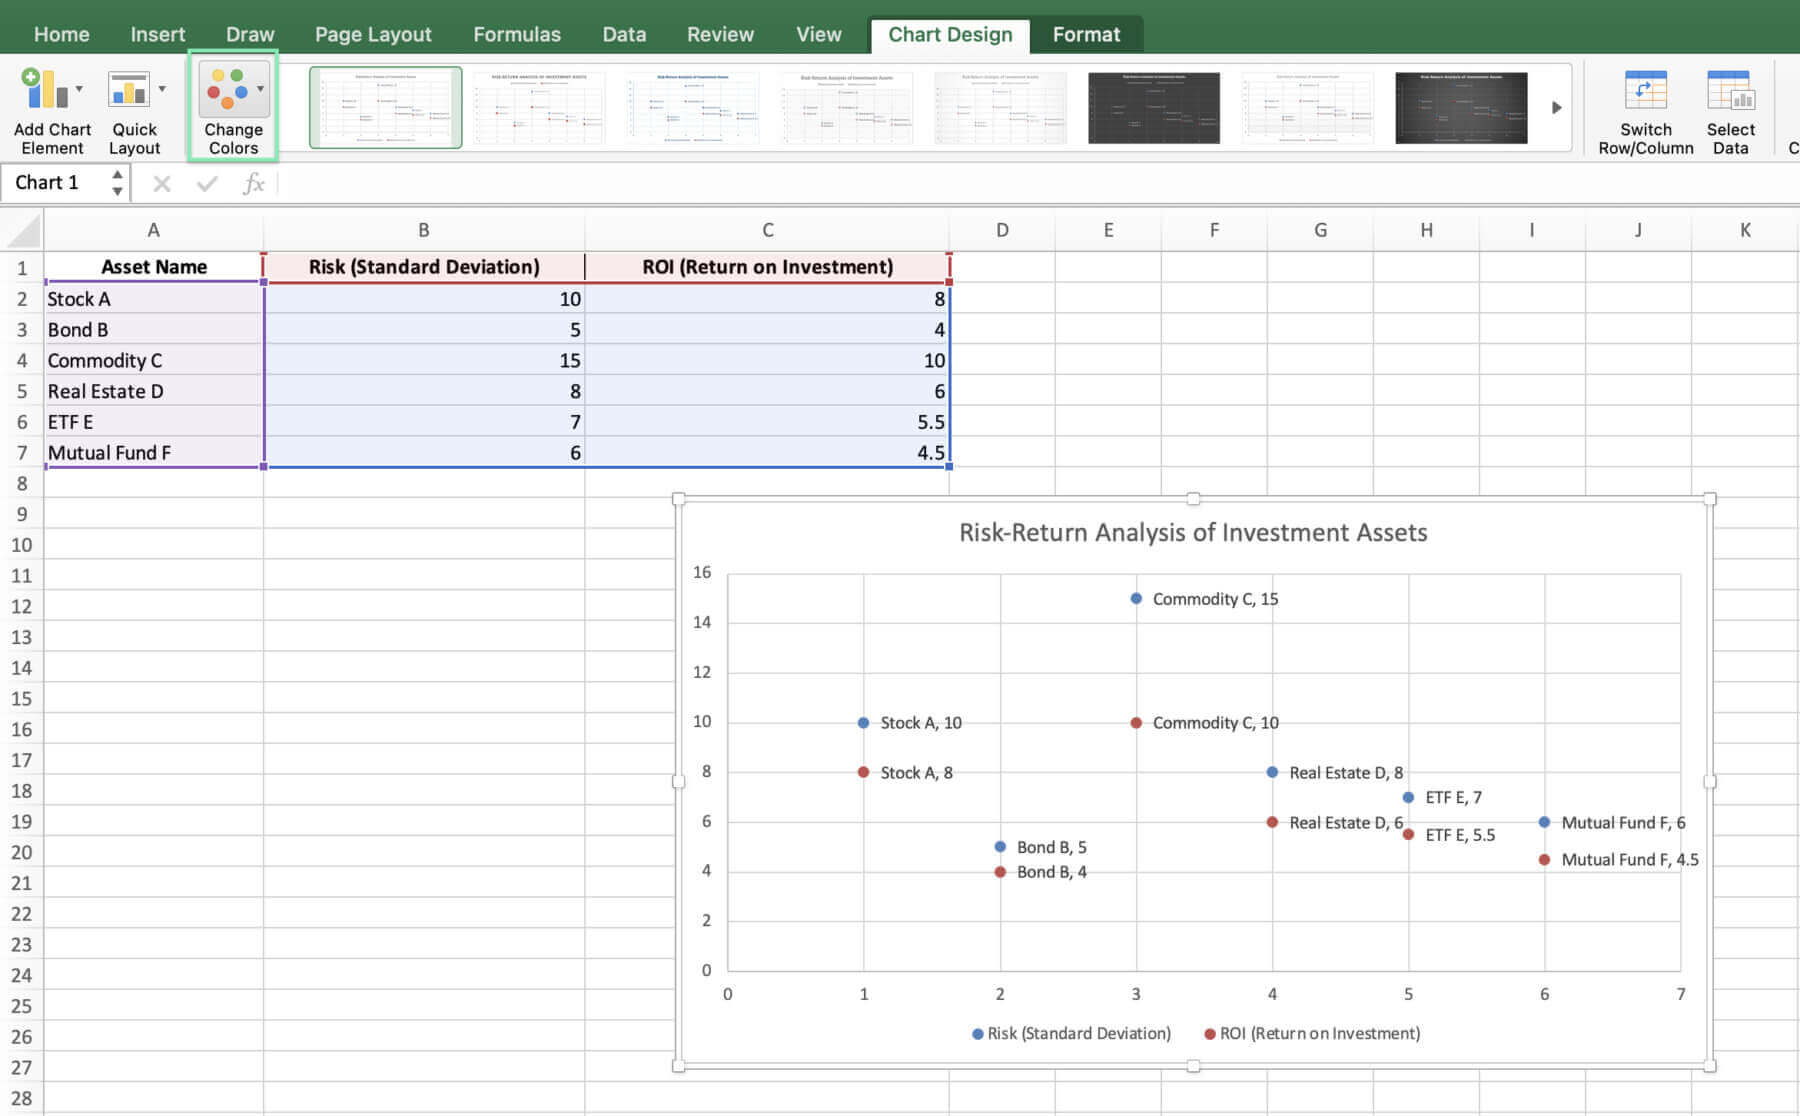Select the Asset Name header cell
Viewport: 1800px width, 1116px height.
click(154, 267)
